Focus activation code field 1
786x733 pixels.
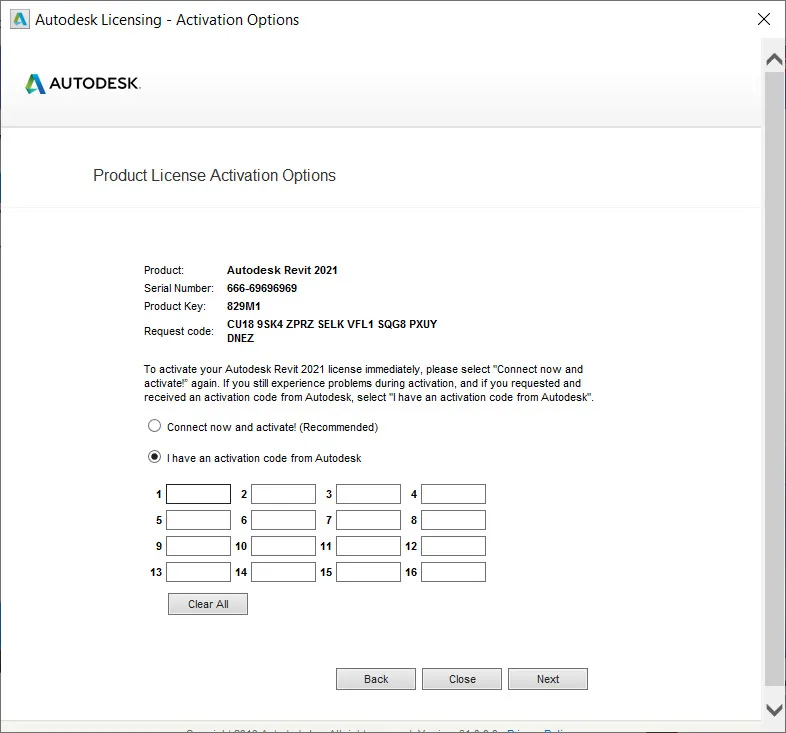[198, 494]
